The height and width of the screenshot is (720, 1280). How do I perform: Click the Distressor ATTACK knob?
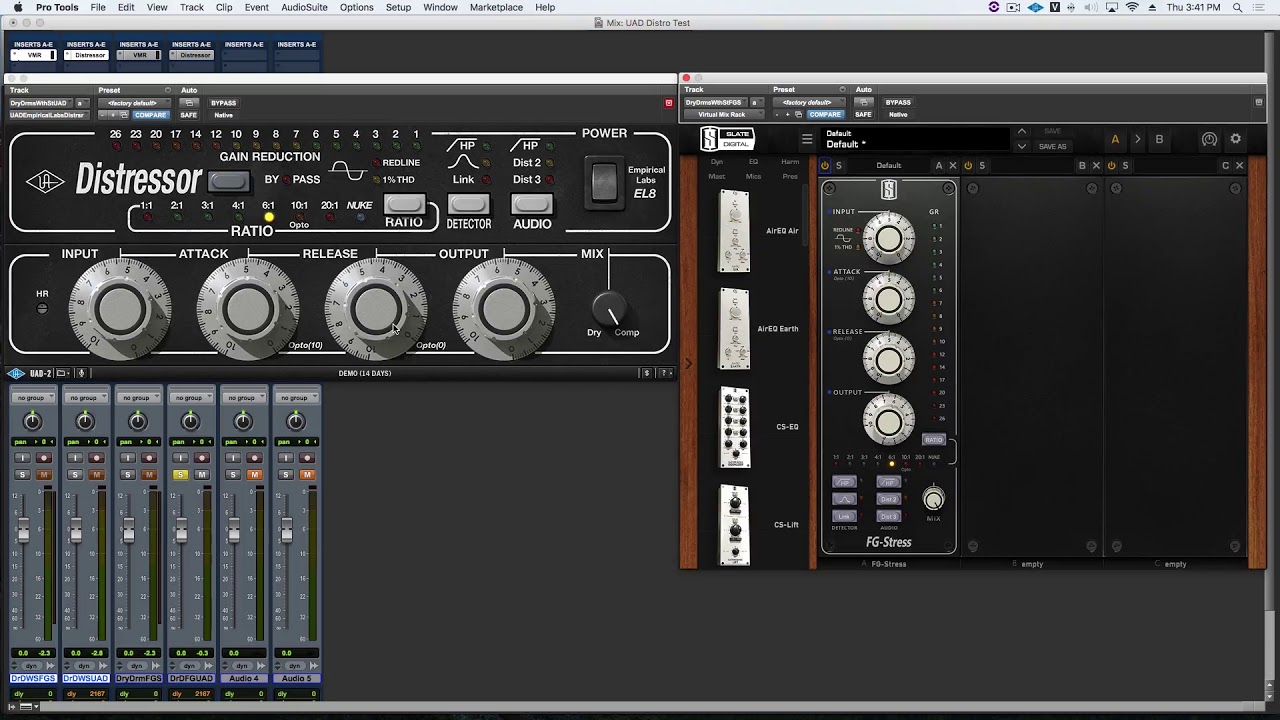[247, 309]
